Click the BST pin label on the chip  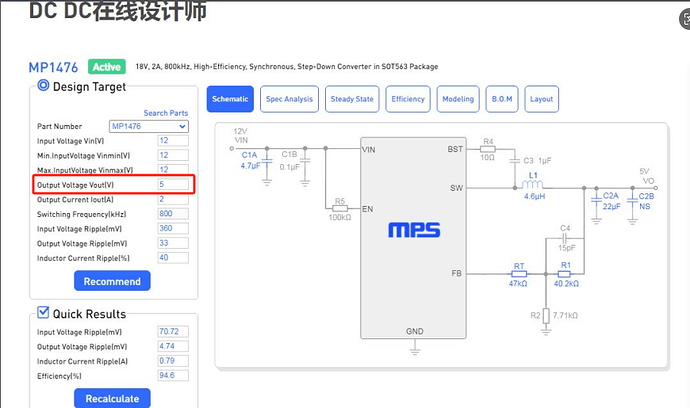click(x=455, y=149)
